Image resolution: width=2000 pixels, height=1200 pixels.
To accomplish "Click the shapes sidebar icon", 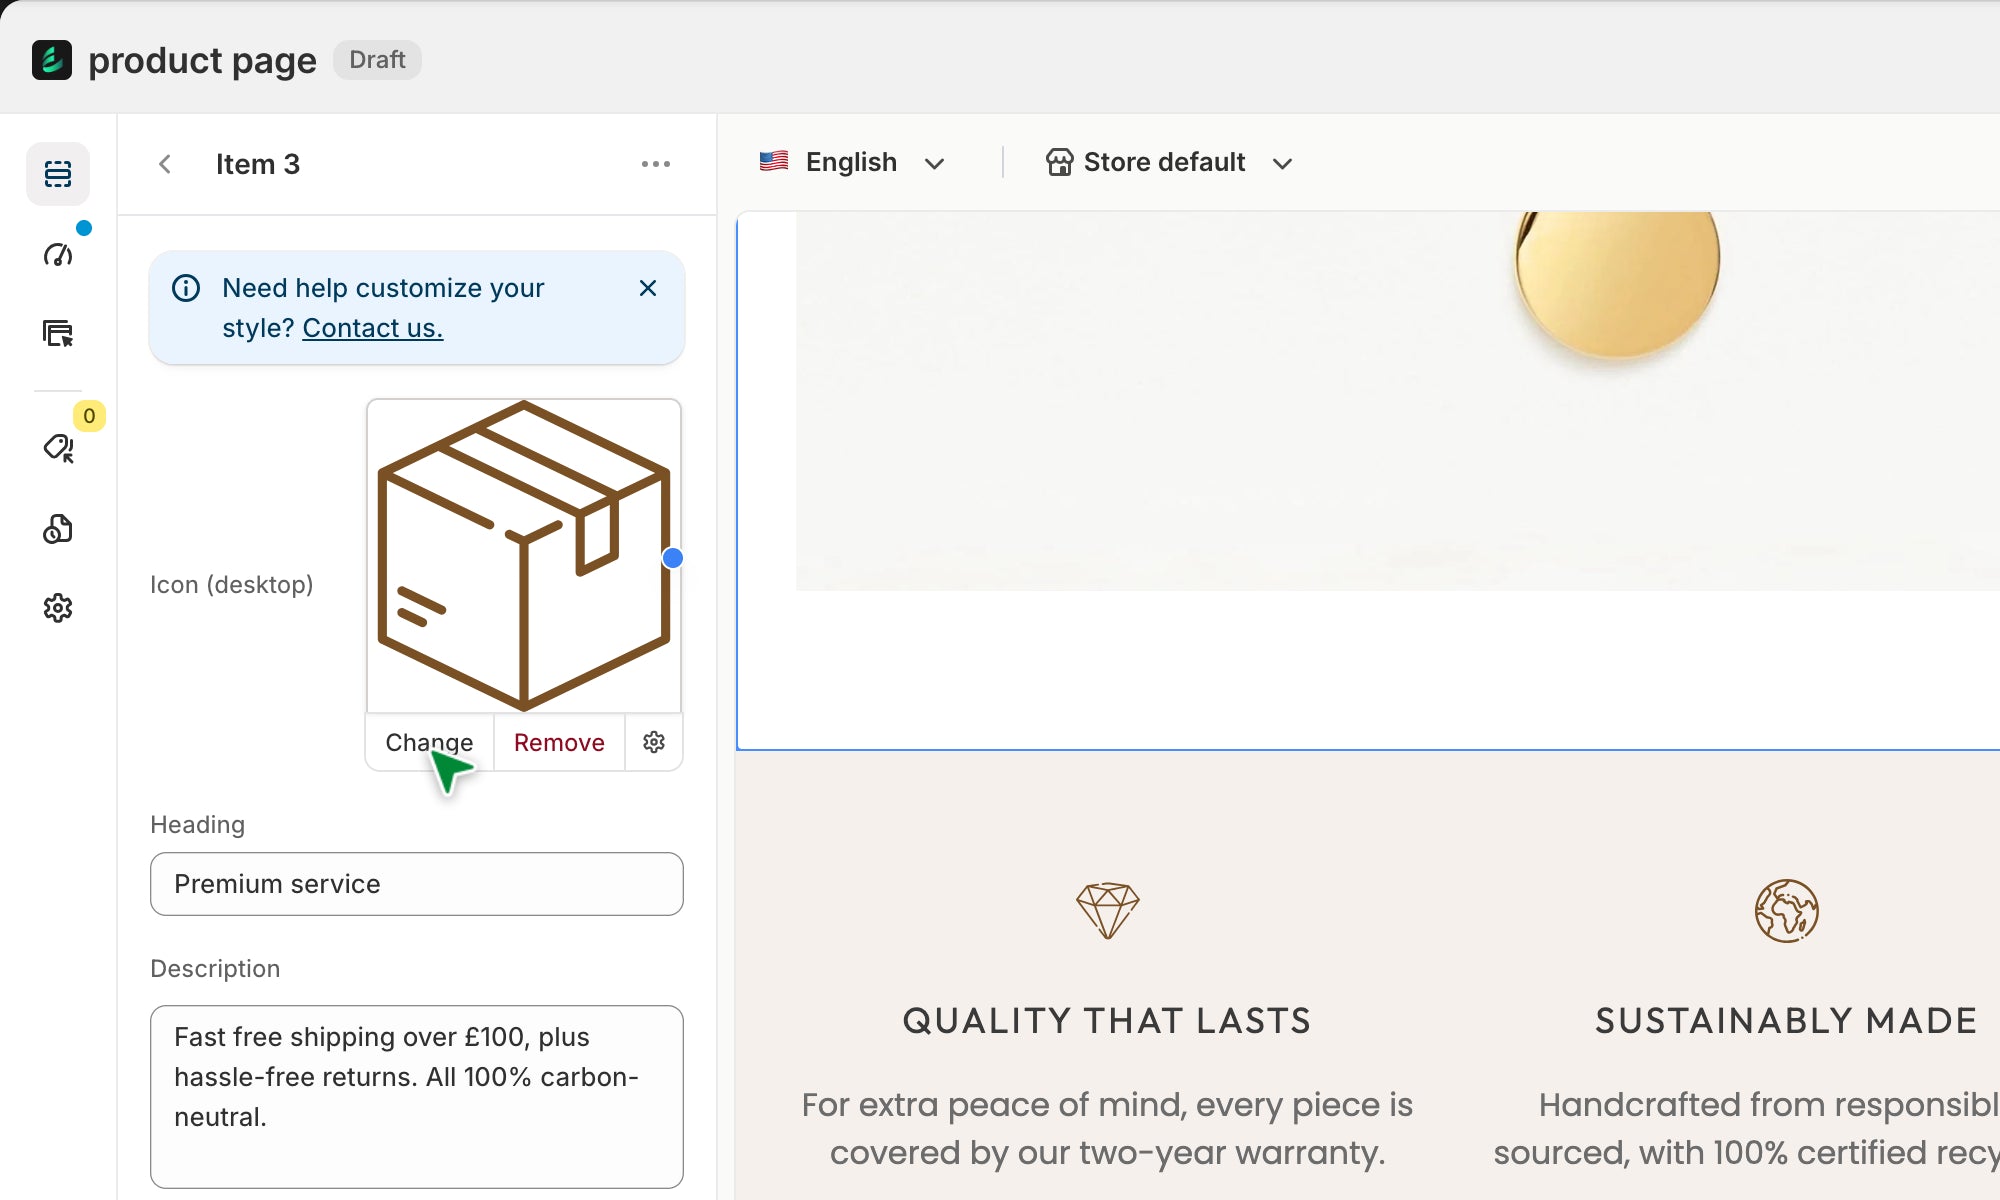I will click(x=58, y=529).
